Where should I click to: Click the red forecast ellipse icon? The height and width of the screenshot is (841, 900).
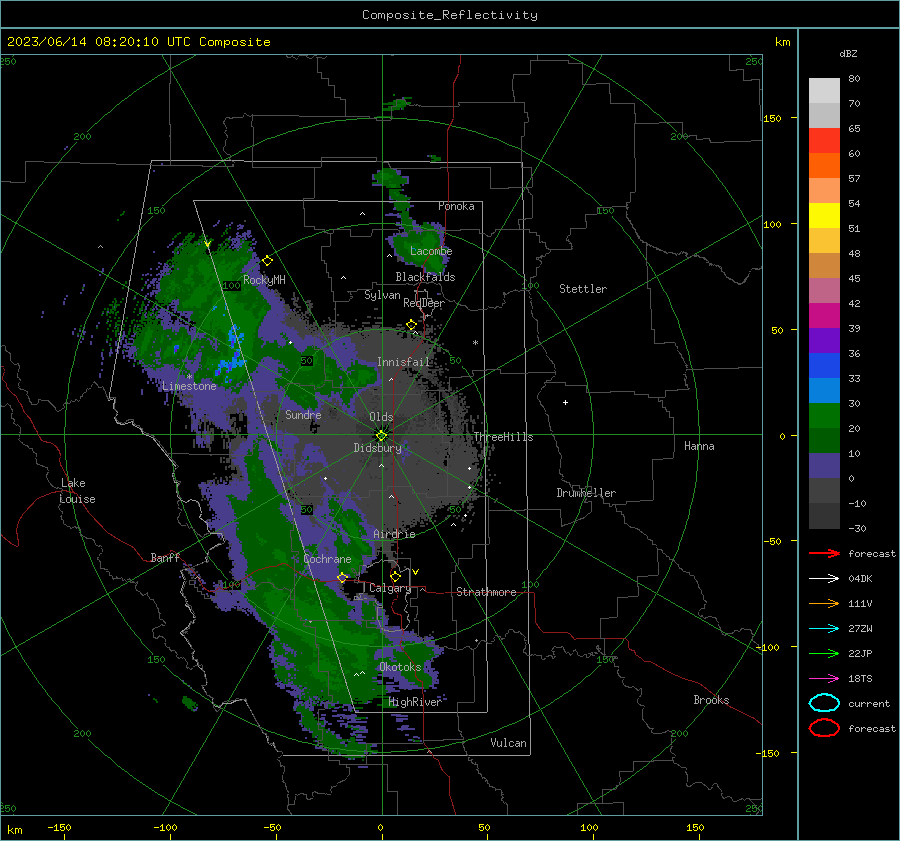pos(824,728)
